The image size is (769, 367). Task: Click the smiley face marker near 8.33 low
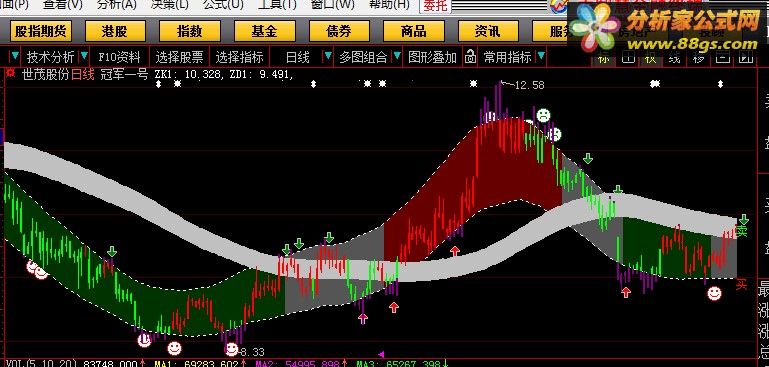231,349
